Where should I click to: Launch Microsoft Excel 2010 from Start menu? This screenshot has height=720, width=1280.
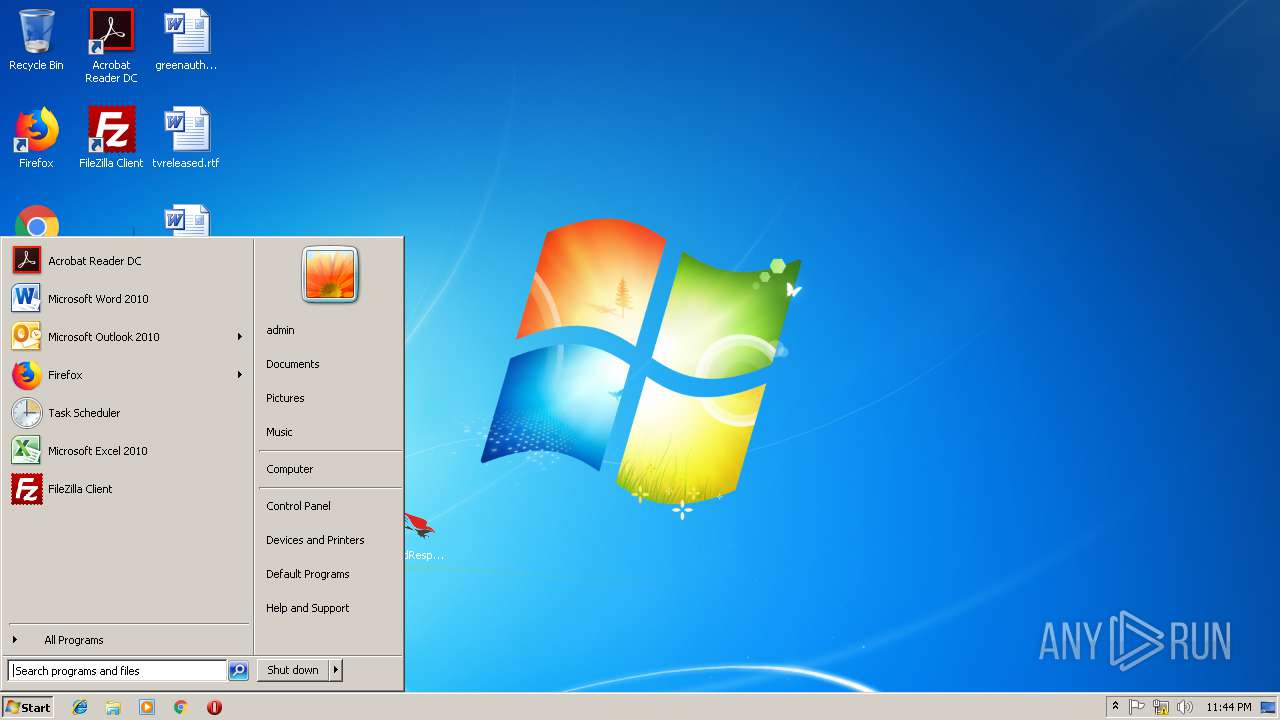[127, 451]
